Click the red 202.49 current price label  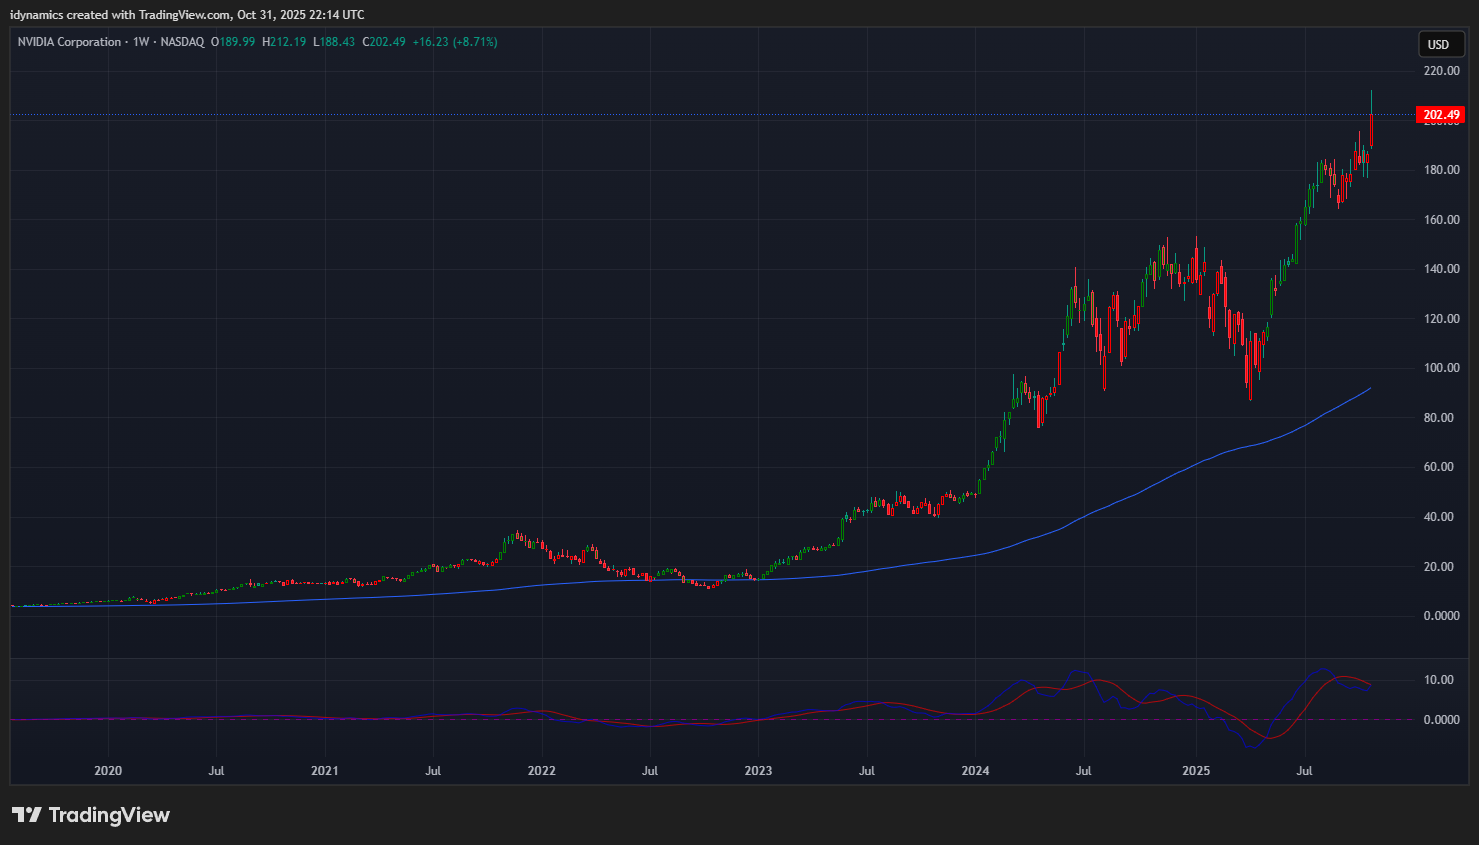point(1441,115)
